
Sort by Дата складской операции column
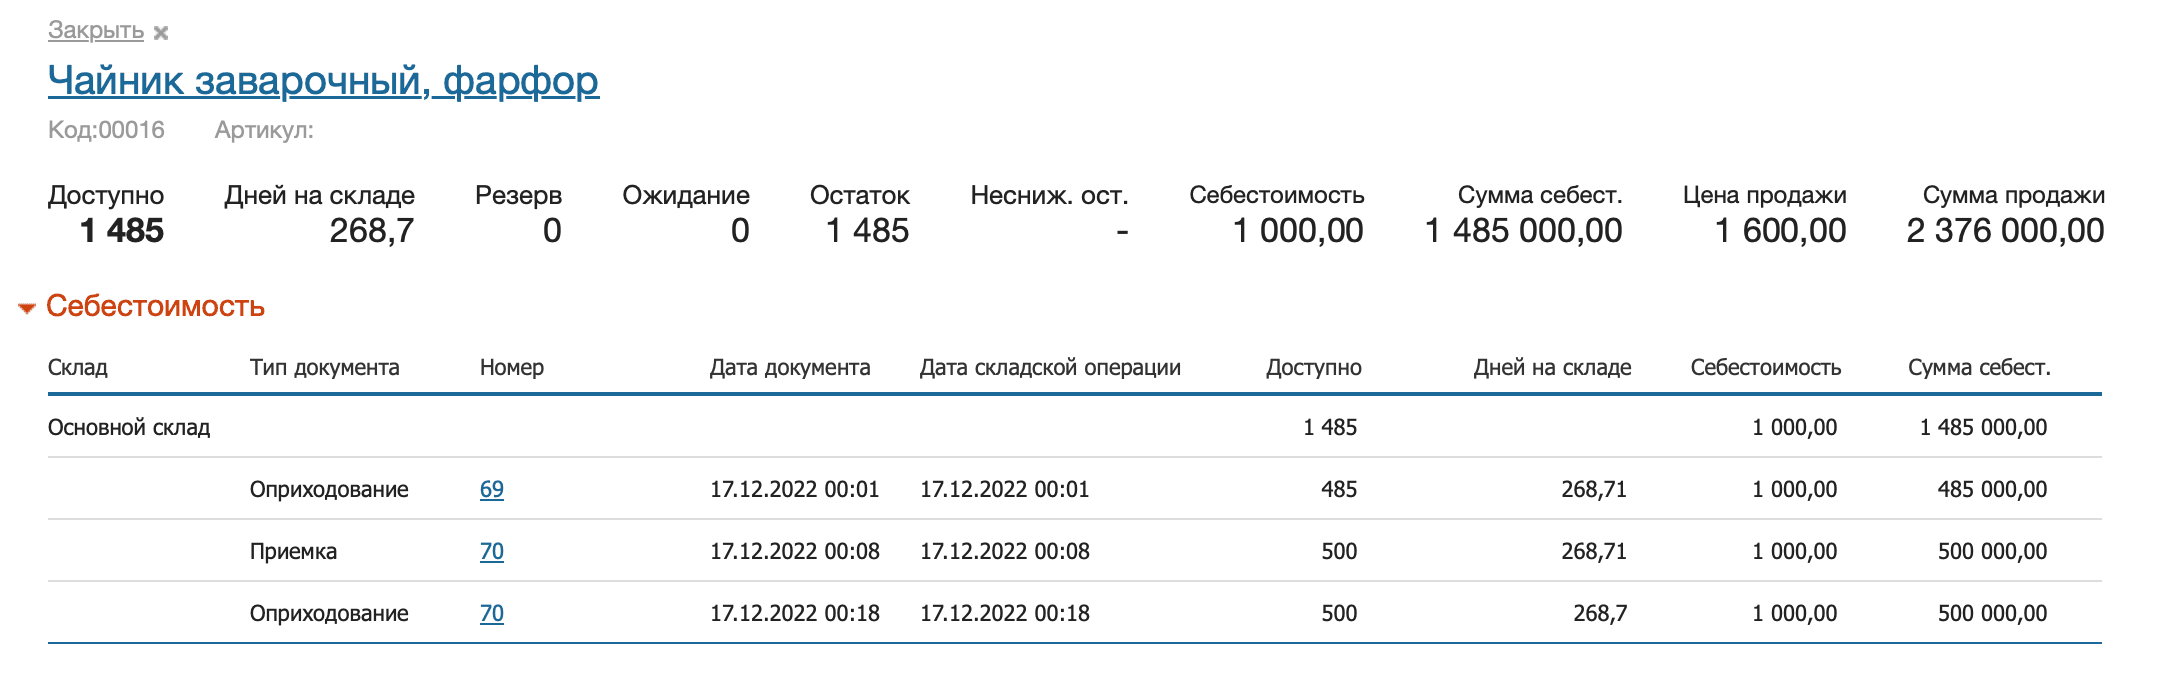[x=1051, y=367]
